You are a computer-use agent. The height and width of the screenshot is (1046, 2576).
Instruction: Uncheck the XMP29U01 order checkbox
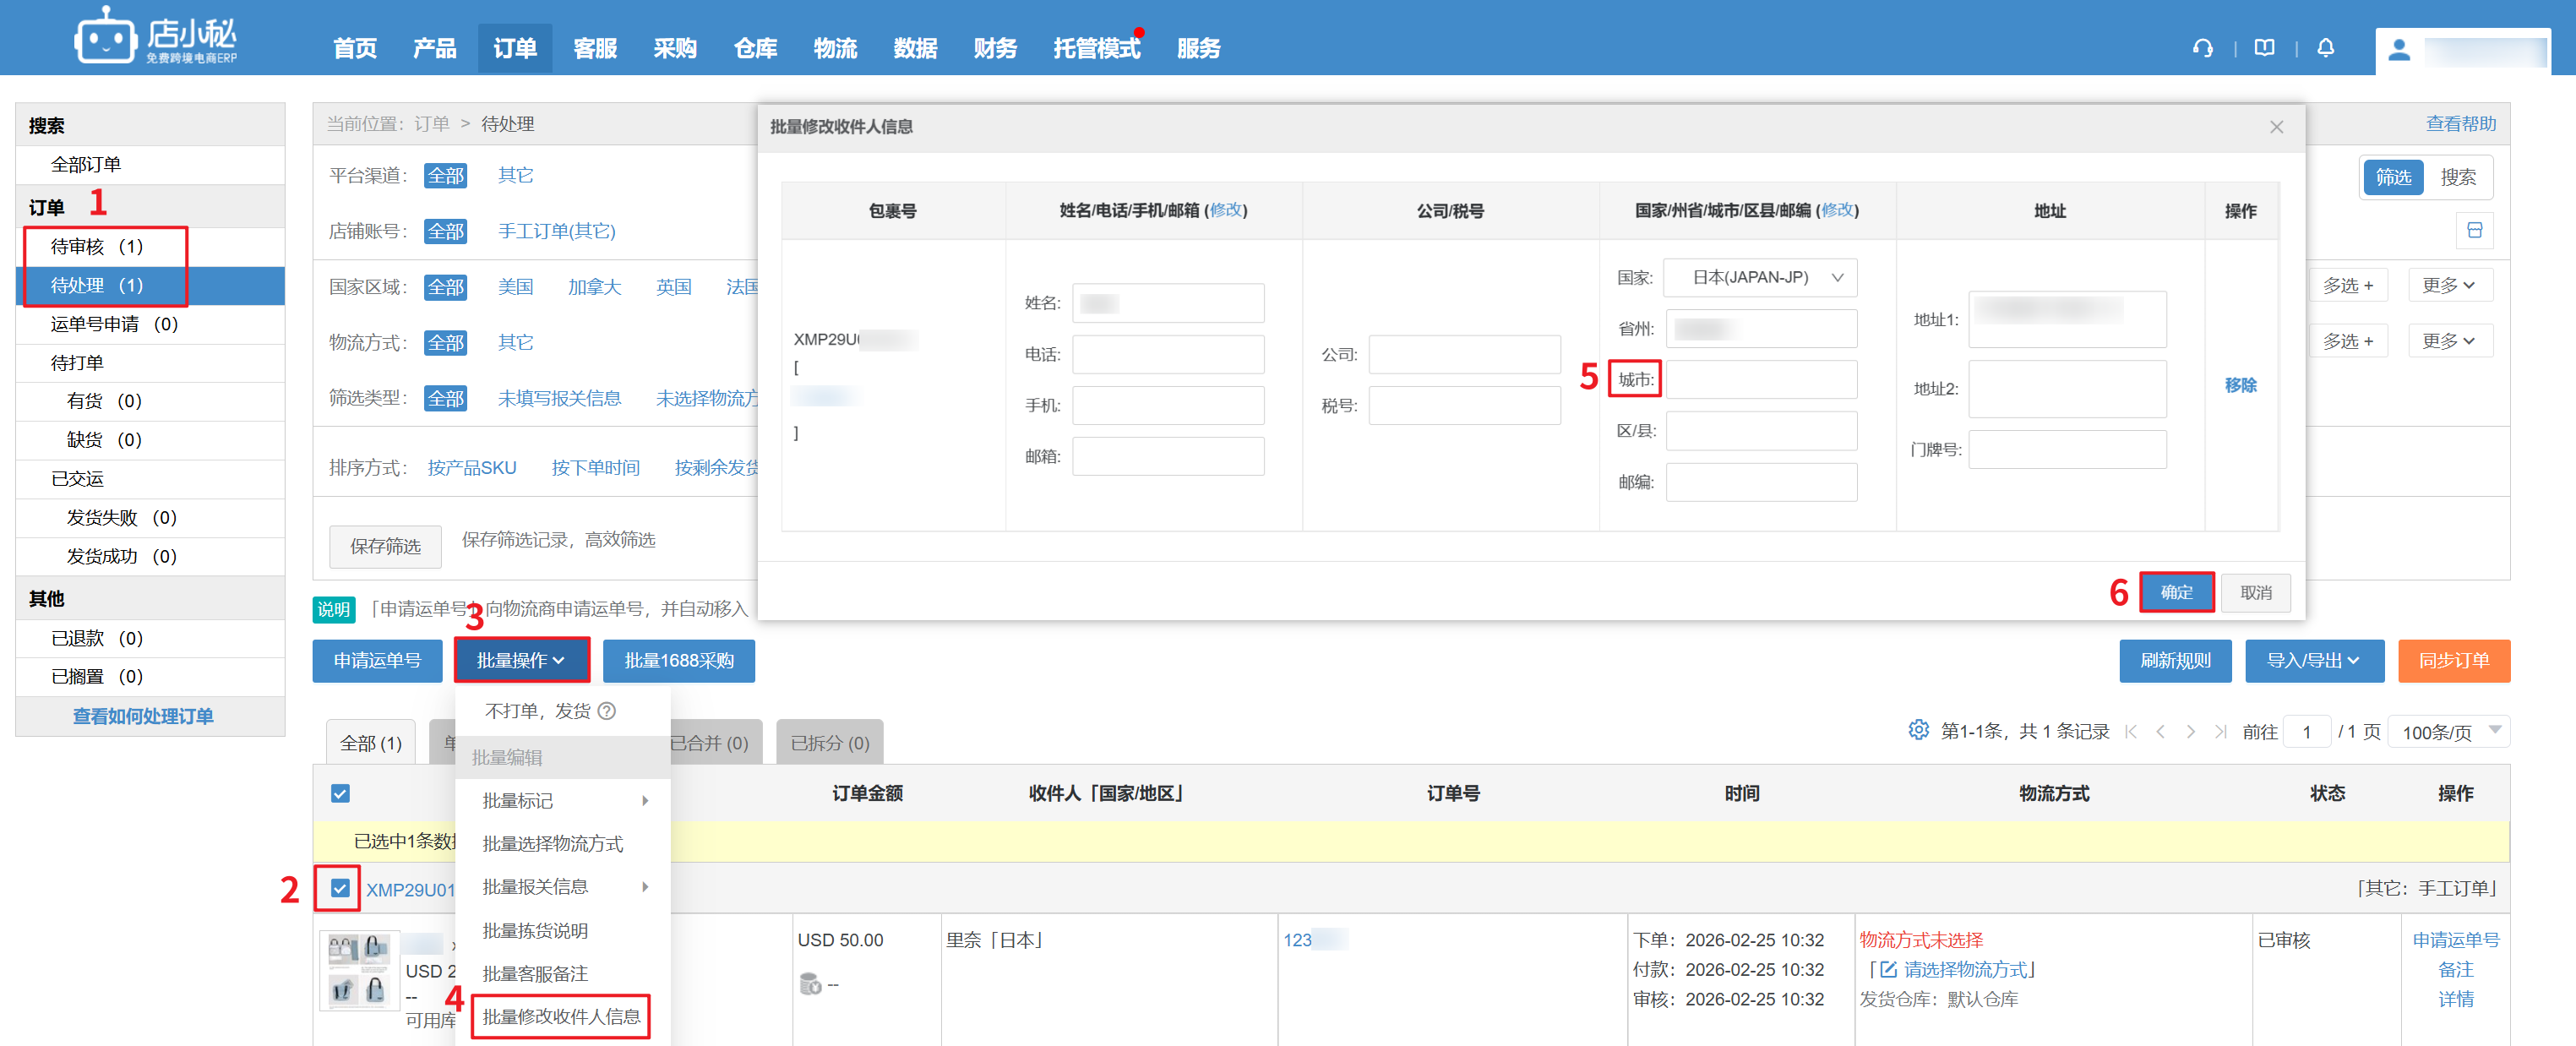tap(340, 888)
